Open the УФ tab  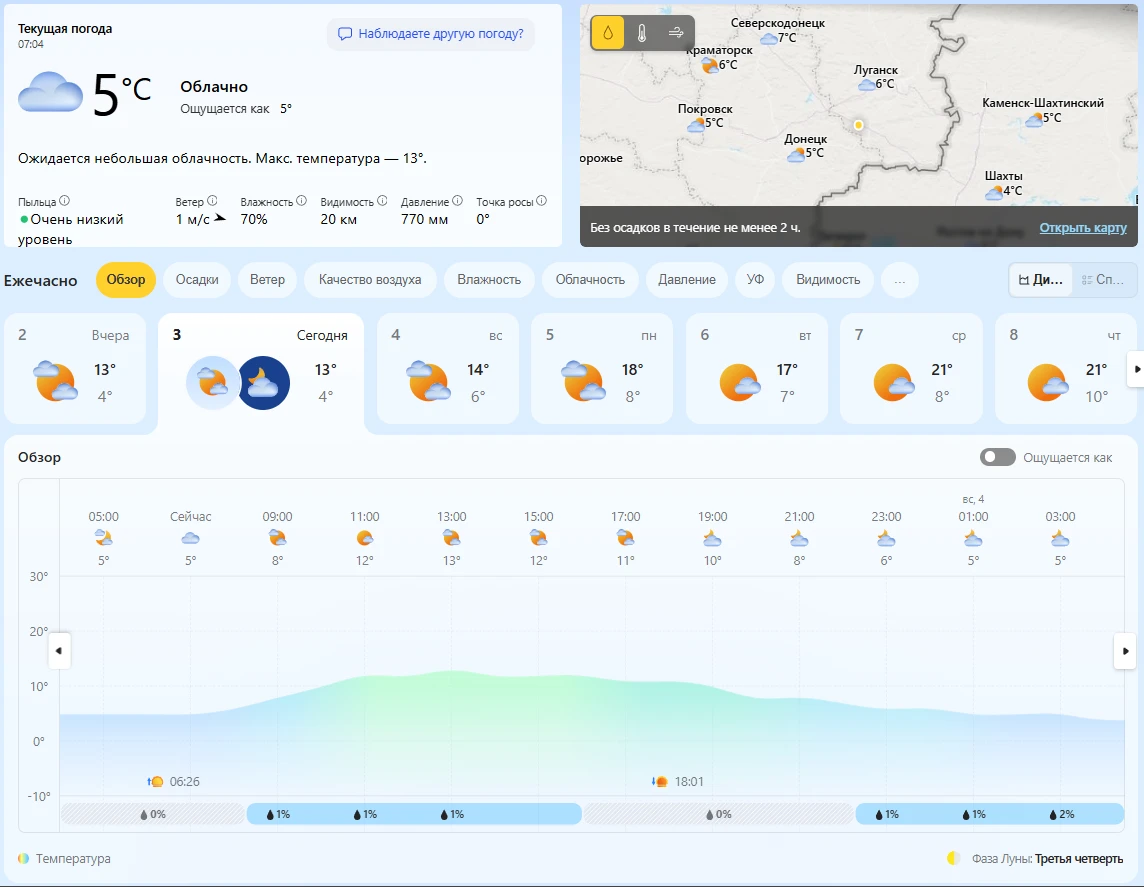pos(755,280)
